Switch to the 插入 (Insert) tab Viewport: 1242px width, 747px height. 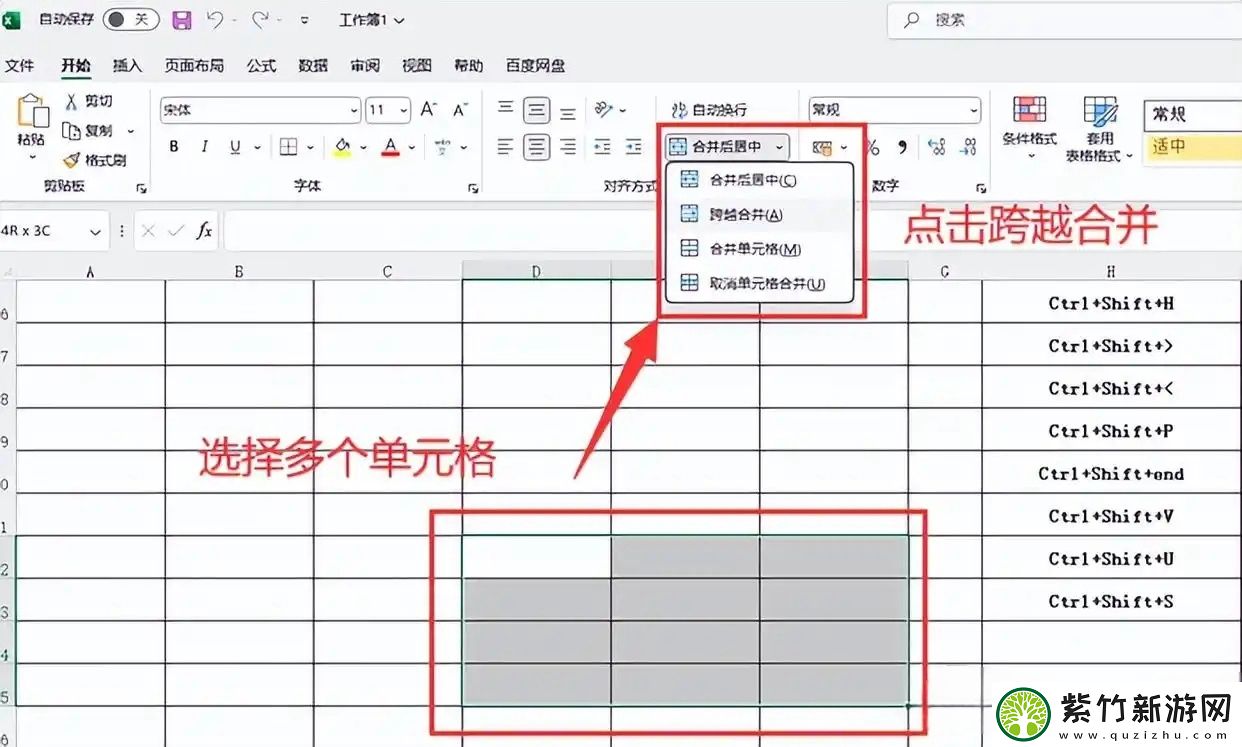[127, 66]
